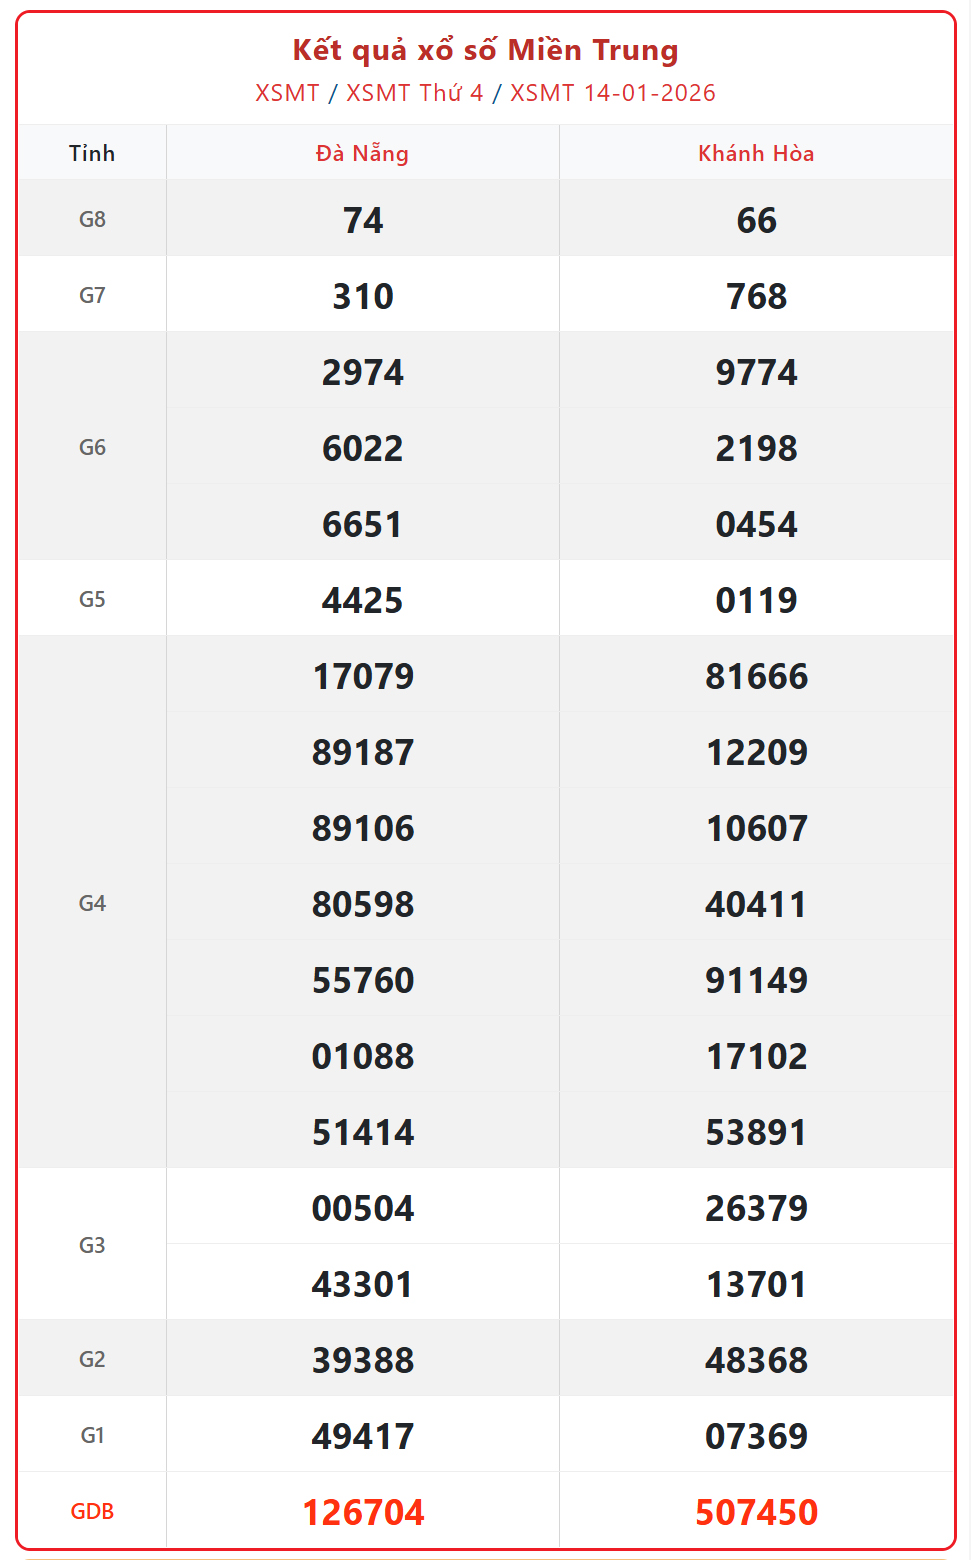Click the Tỉnh column header

click(x=92, y=153)
